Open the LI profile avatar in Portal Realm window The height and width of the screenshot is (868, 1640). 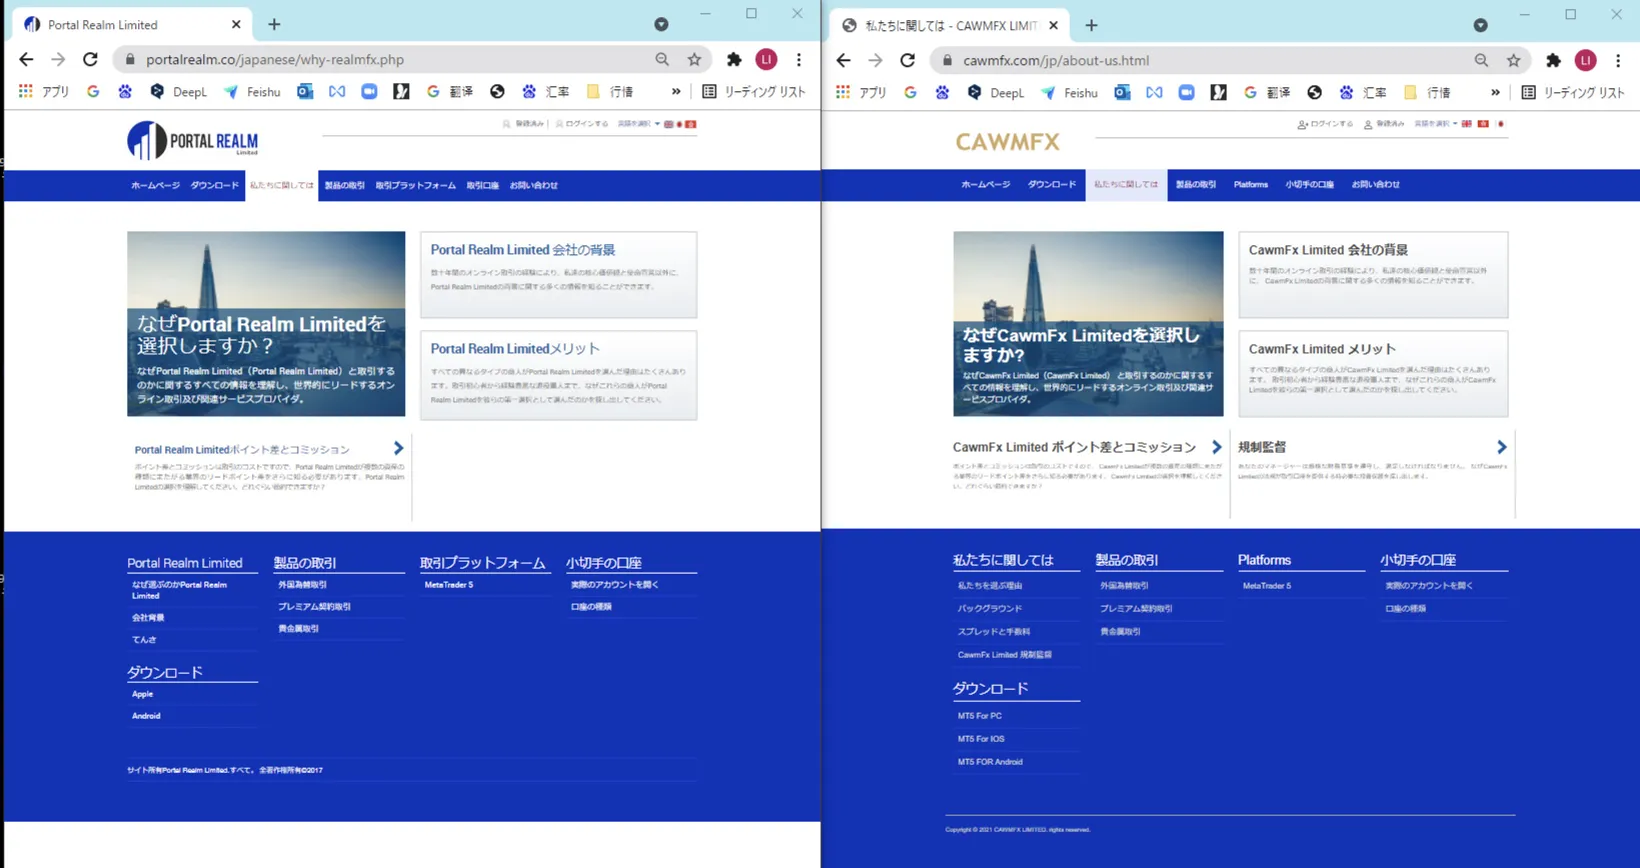point(766,60)
